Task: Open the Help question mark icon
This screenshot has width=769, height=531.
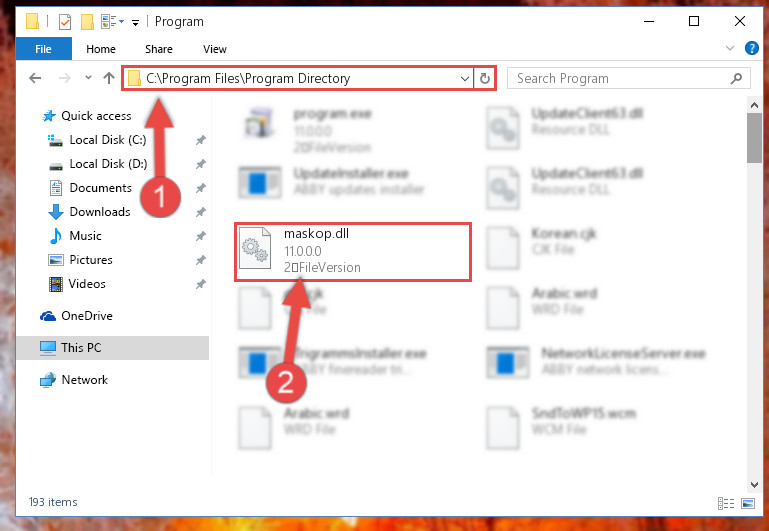Action: tap(751, 48)
